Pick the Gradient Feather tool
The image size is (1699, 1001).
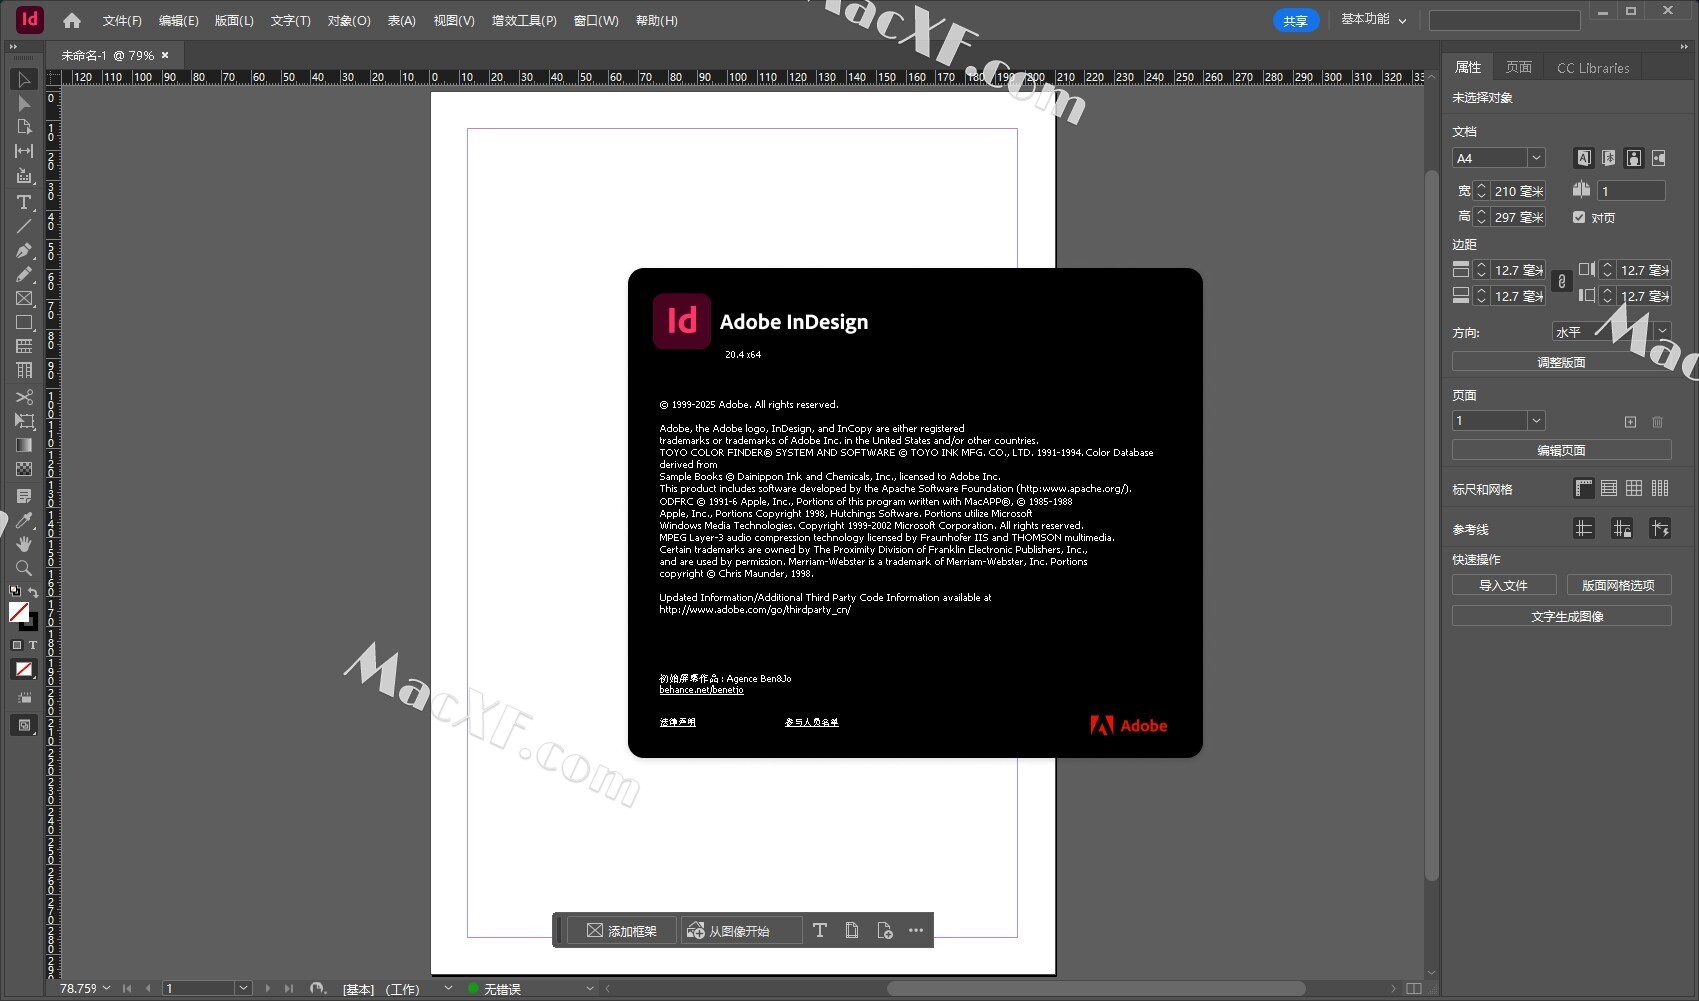tap(24, 469)
